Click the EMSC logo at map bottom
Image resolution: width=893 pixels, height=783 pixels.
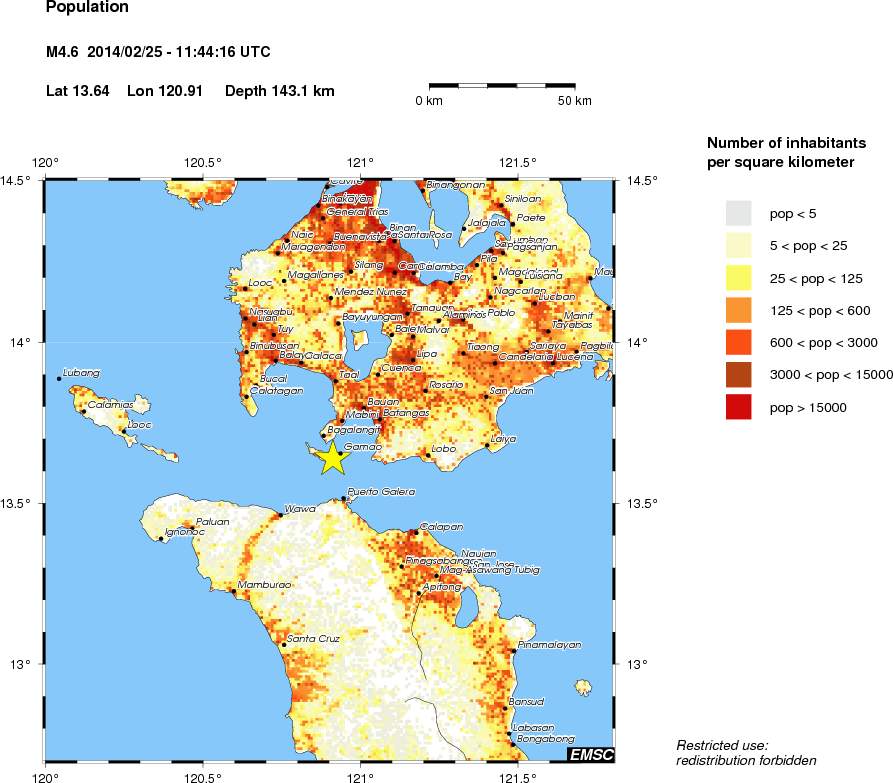tap(591, 755)
